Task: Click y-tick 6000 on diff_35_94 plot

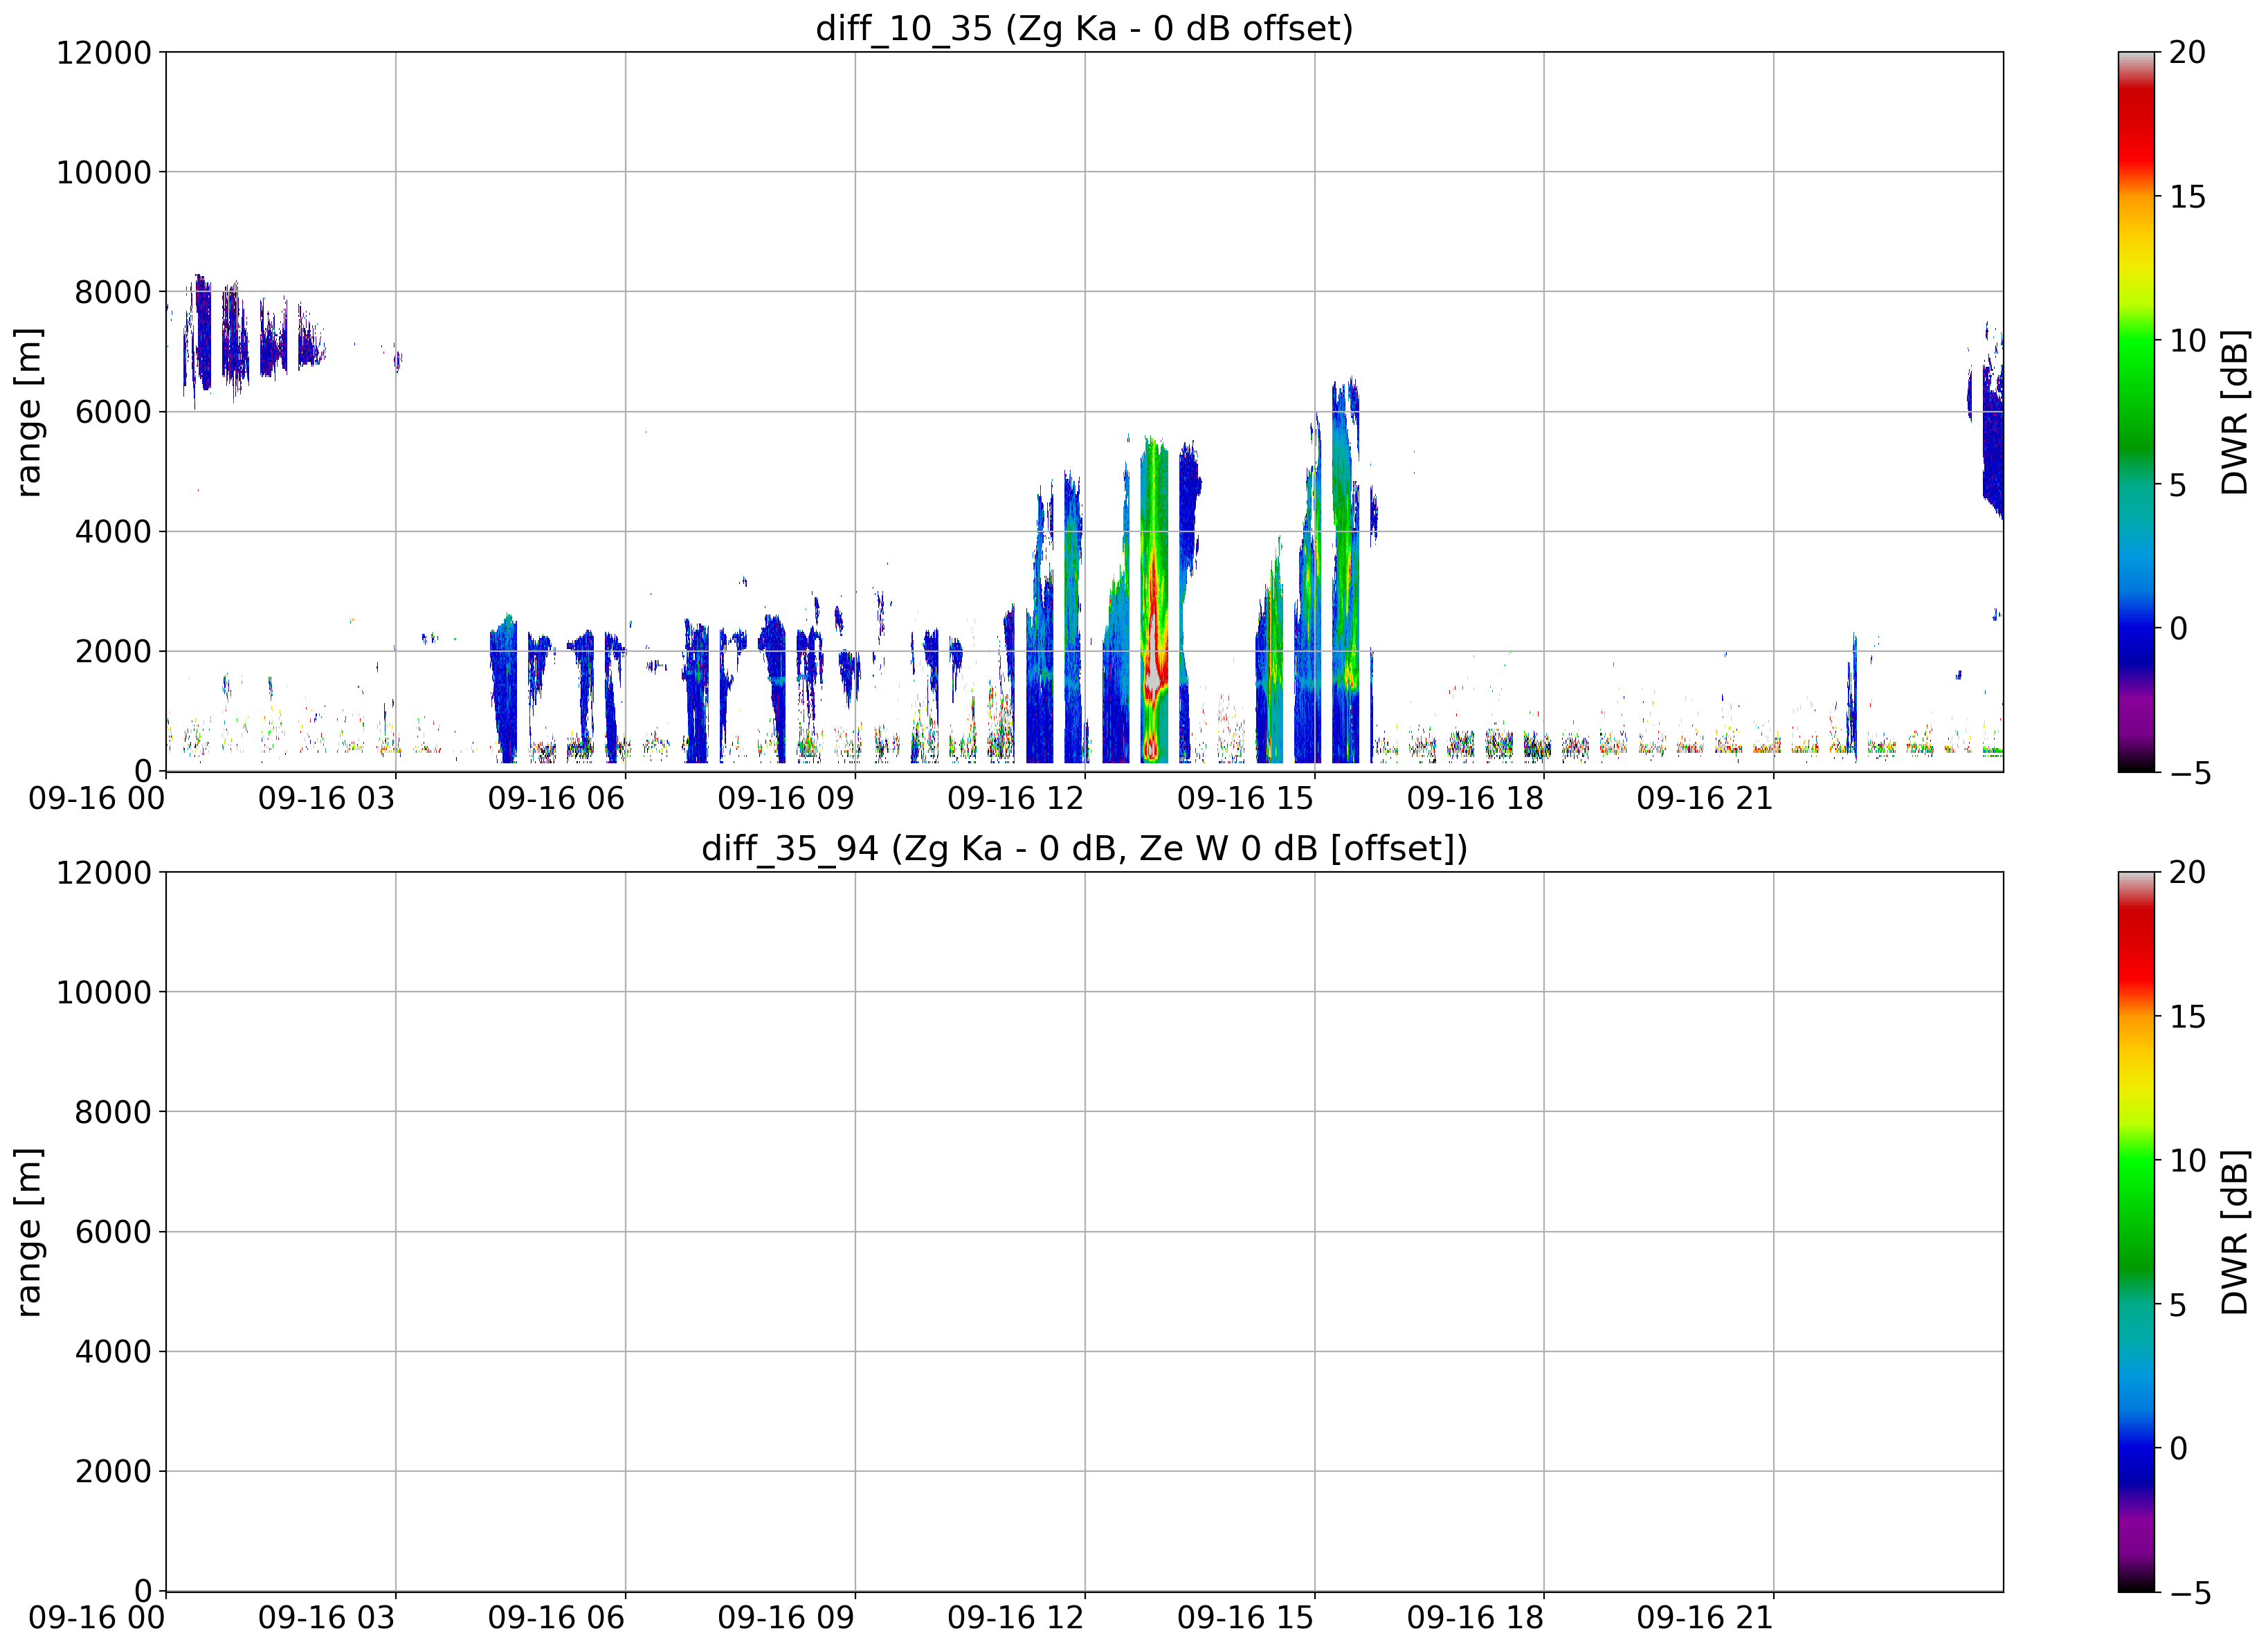Action: (x=113, y=1231)
